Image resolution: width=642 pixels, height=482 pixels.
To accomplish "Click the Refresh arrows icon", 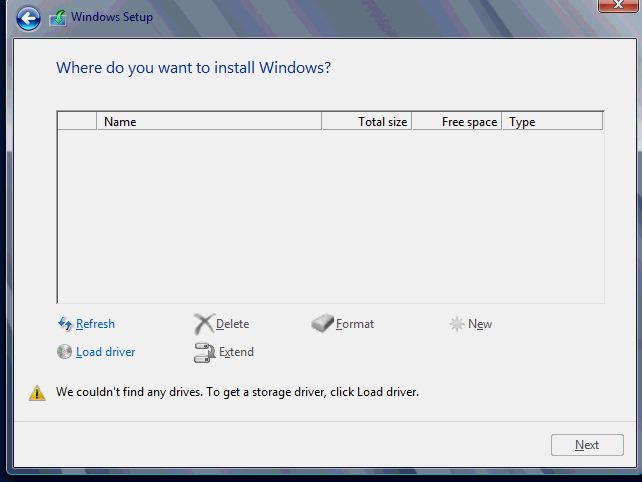I will coord(65,324).
